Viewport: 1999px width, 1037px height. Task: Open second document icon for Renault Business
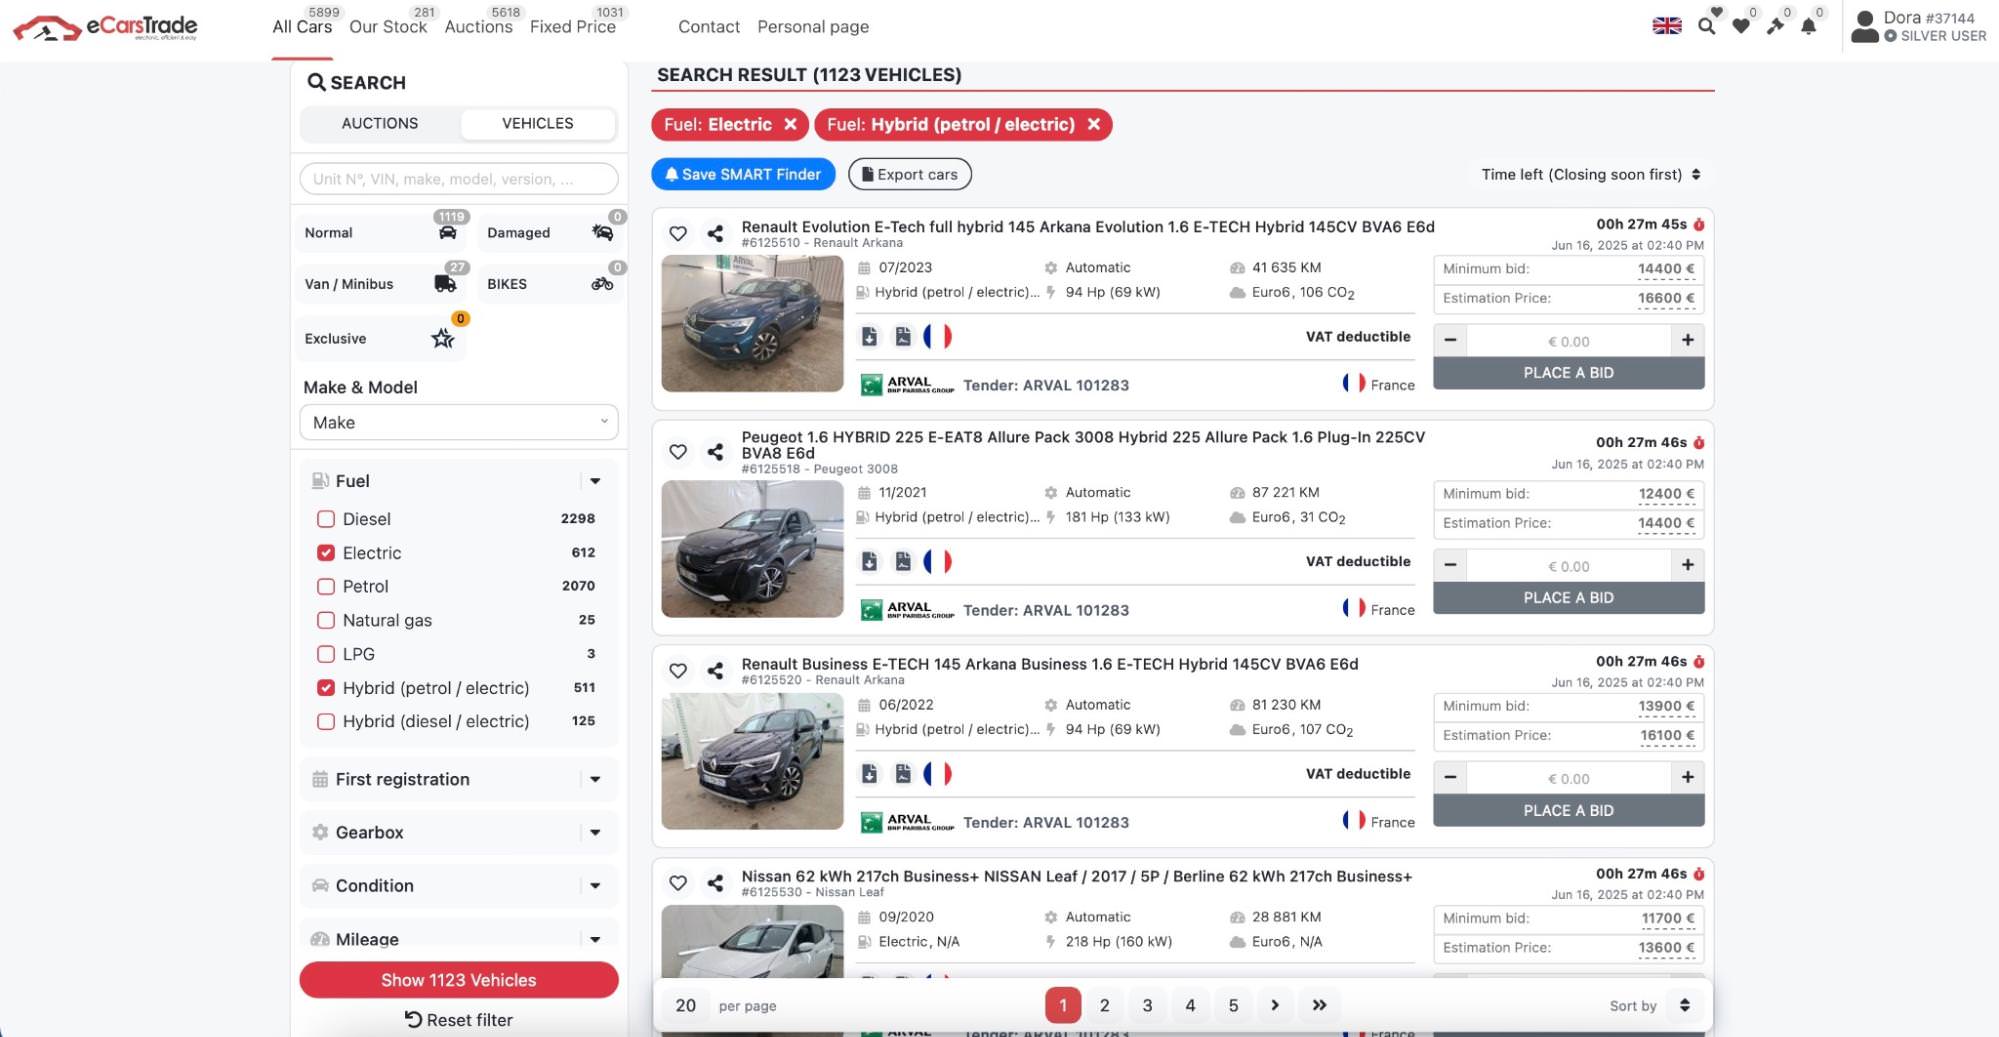903,773
